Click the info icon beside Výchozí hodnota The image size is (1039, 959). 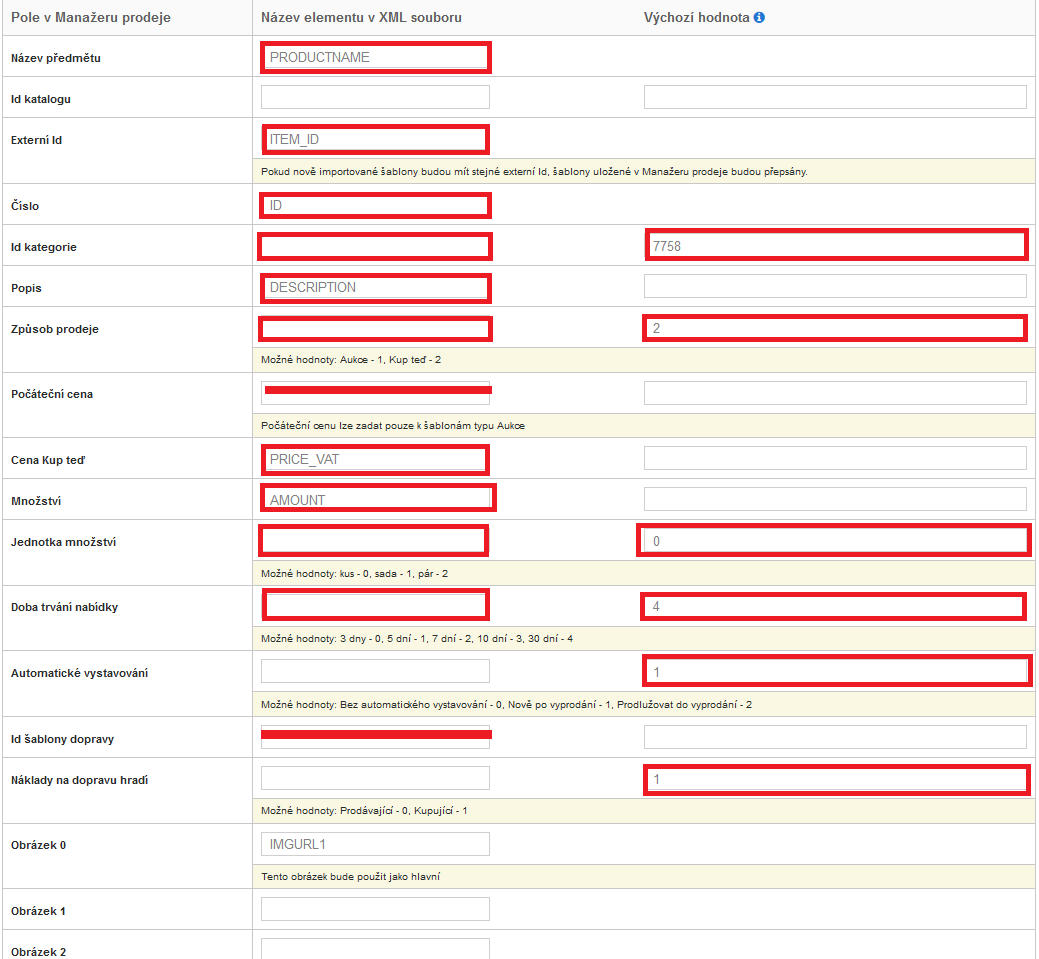(759, 18)
